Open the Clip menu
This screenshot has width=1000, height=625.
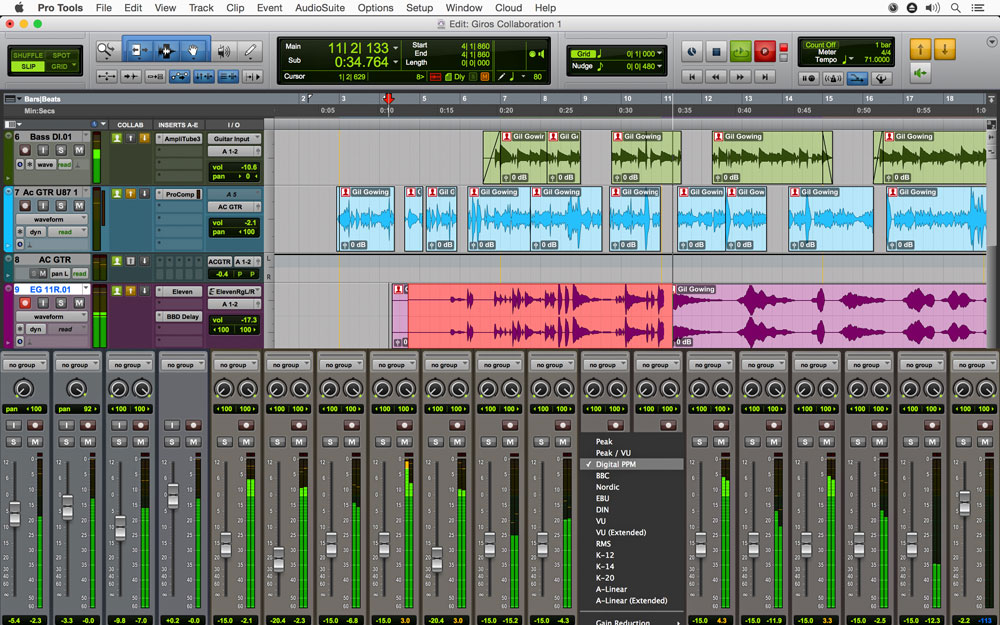click(x=235, y=8)
